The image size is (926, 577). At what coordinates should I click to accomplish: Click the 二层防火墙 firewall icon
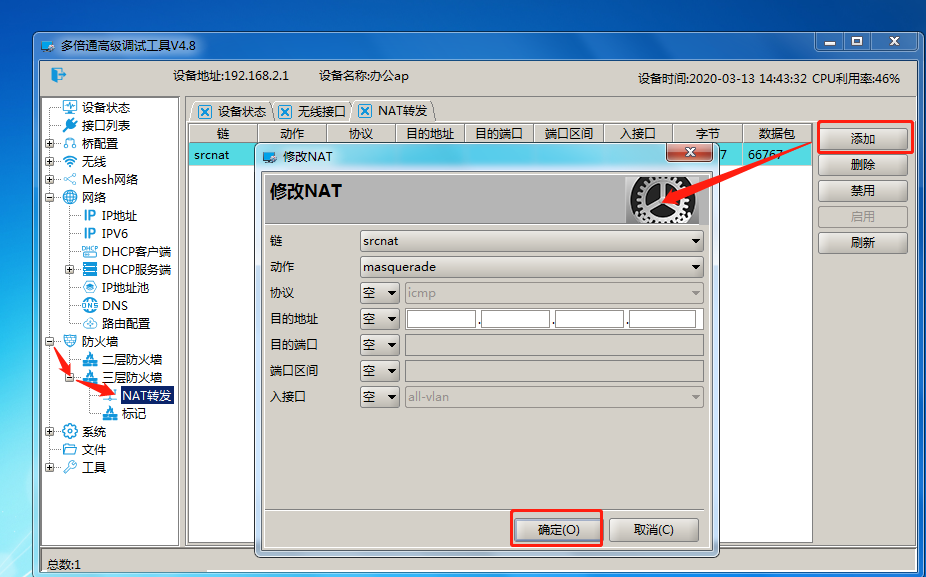pos(90,359)
